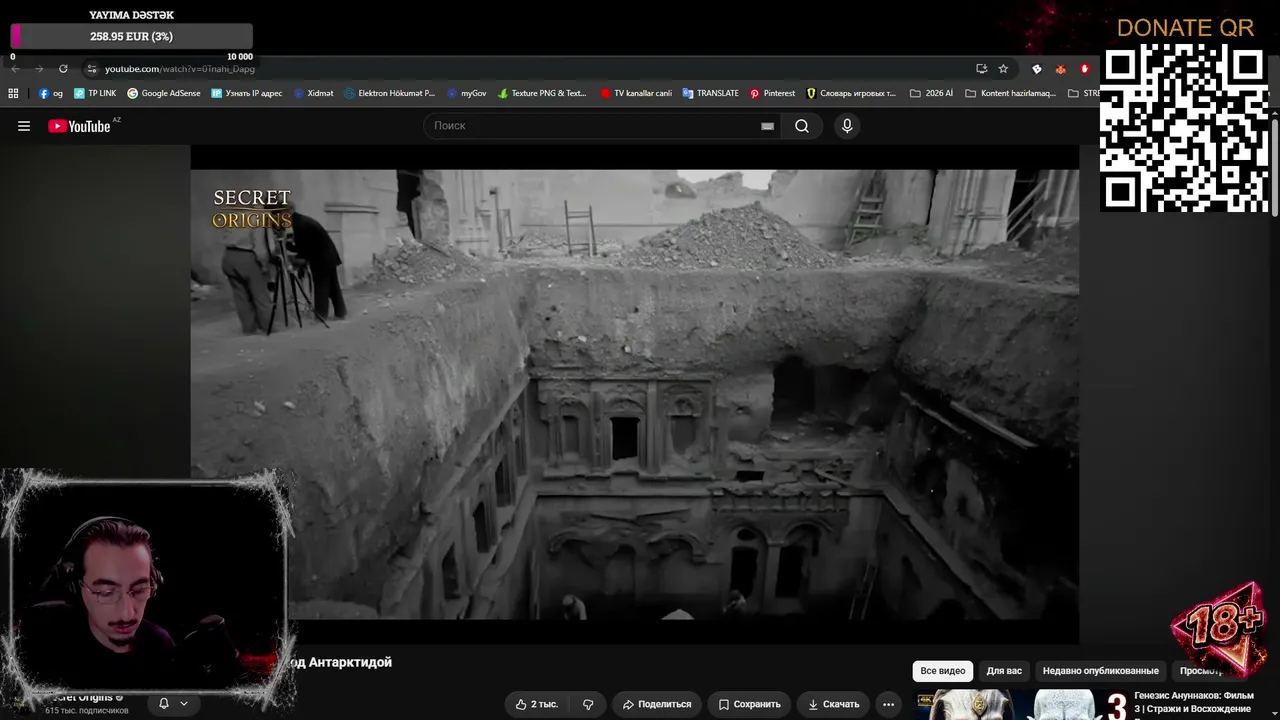Like the video with 2 тыс. thumbs up
Screen dimensions: 1280x720
coord(537,704)
